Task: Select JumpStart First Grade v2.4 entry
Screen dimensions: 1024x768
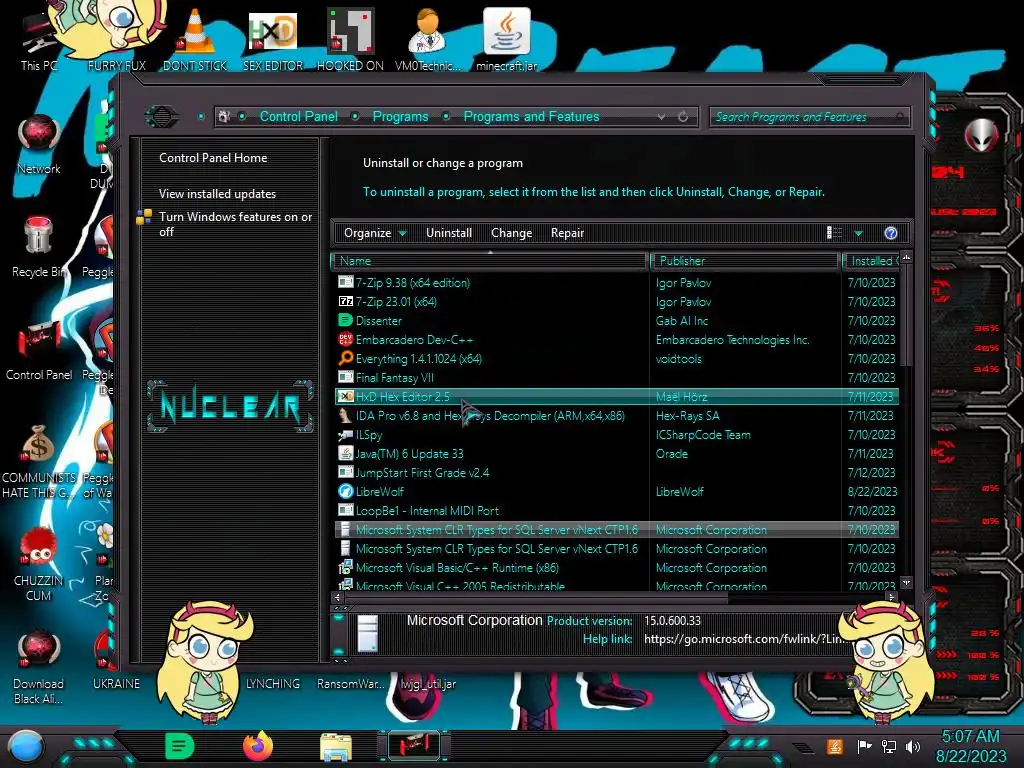Action: pos(616,472)
